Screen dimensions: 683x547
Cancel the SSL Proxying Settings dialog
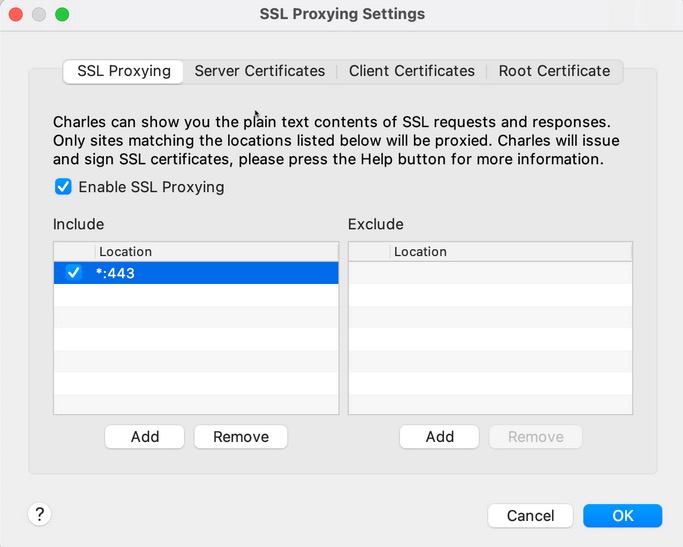pyautogui.click(x=530, y=516)
